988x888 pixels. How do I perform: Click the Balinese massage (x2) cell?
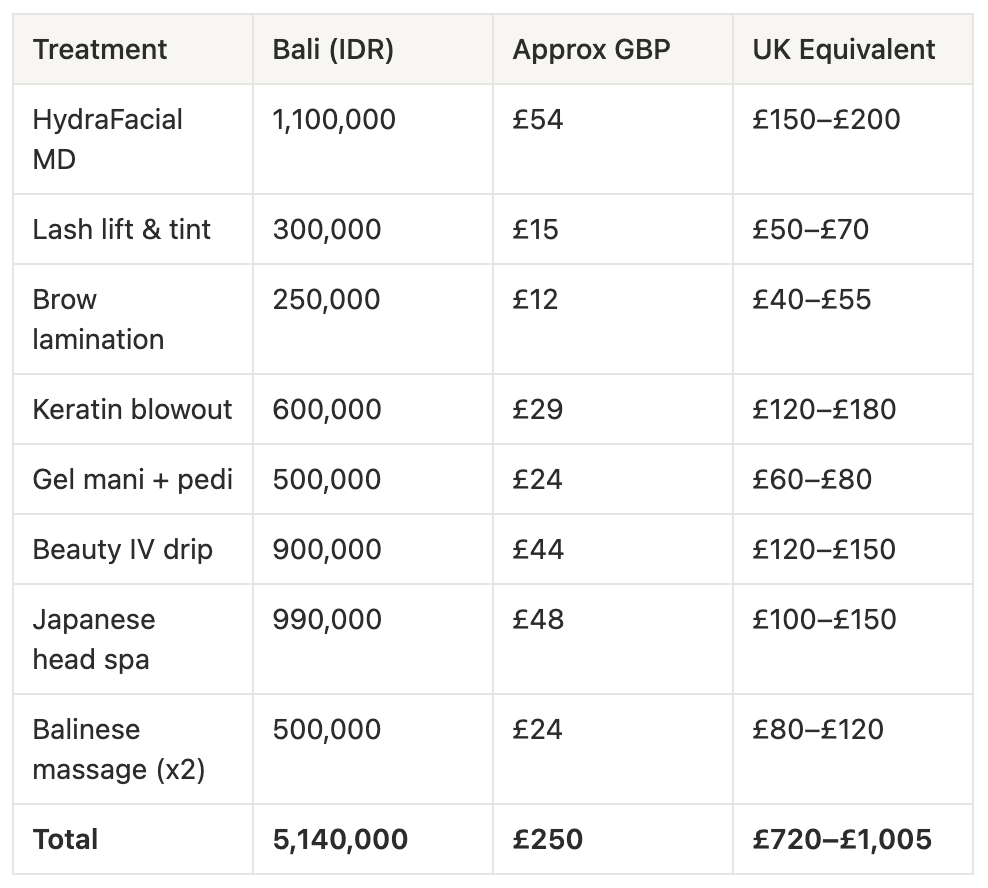point(133,749)
